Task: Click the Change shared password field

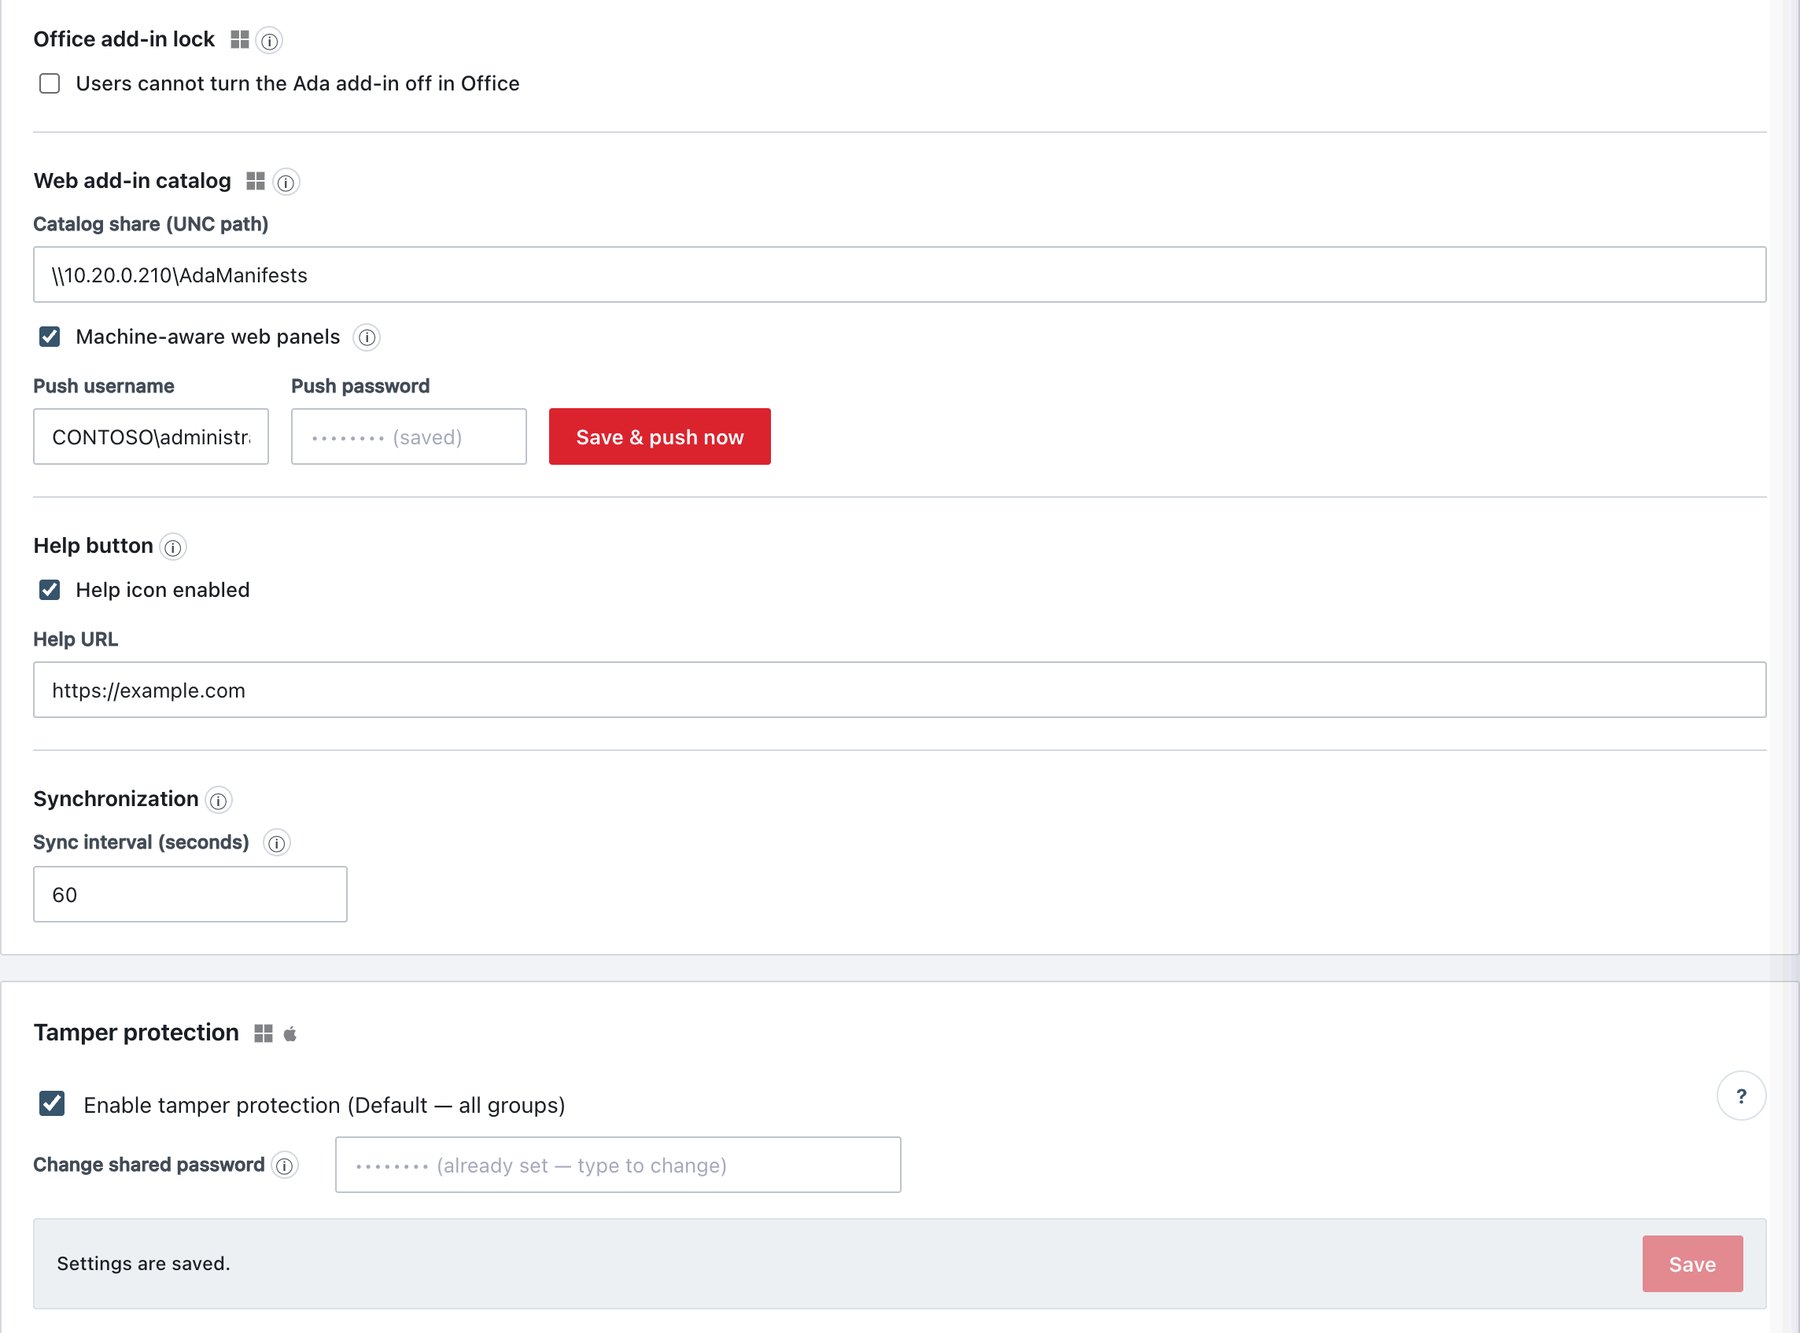Action: pyautogui.click(x=618, y=1165)
